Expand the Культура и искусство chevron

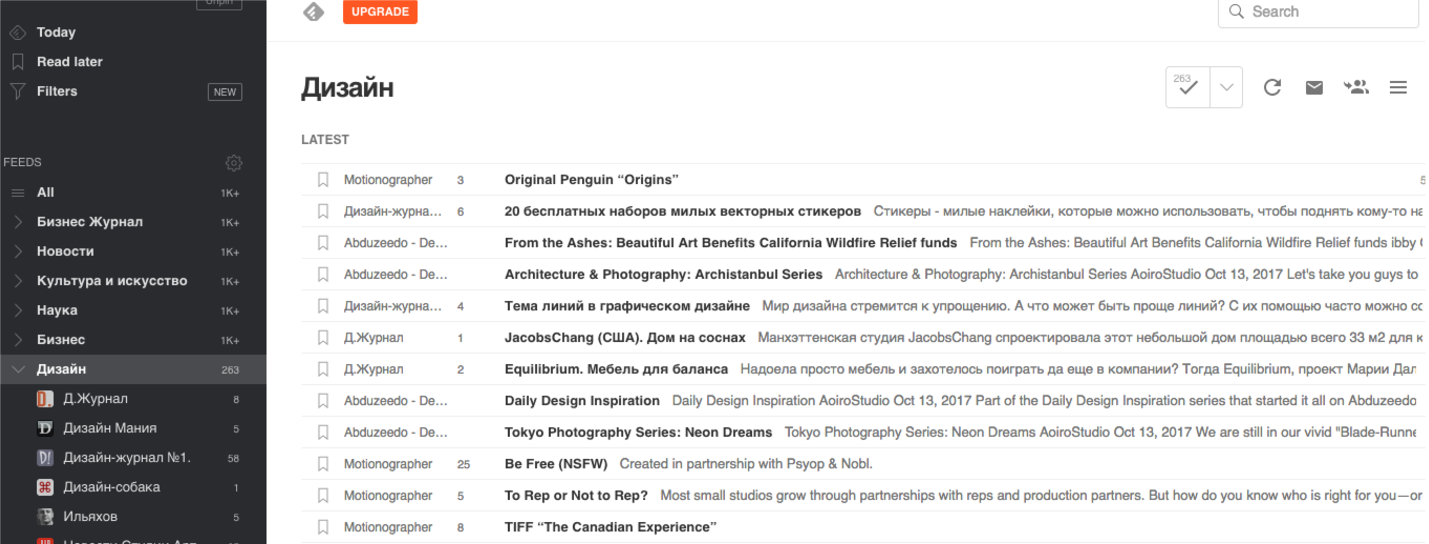(x=18, y=281)
